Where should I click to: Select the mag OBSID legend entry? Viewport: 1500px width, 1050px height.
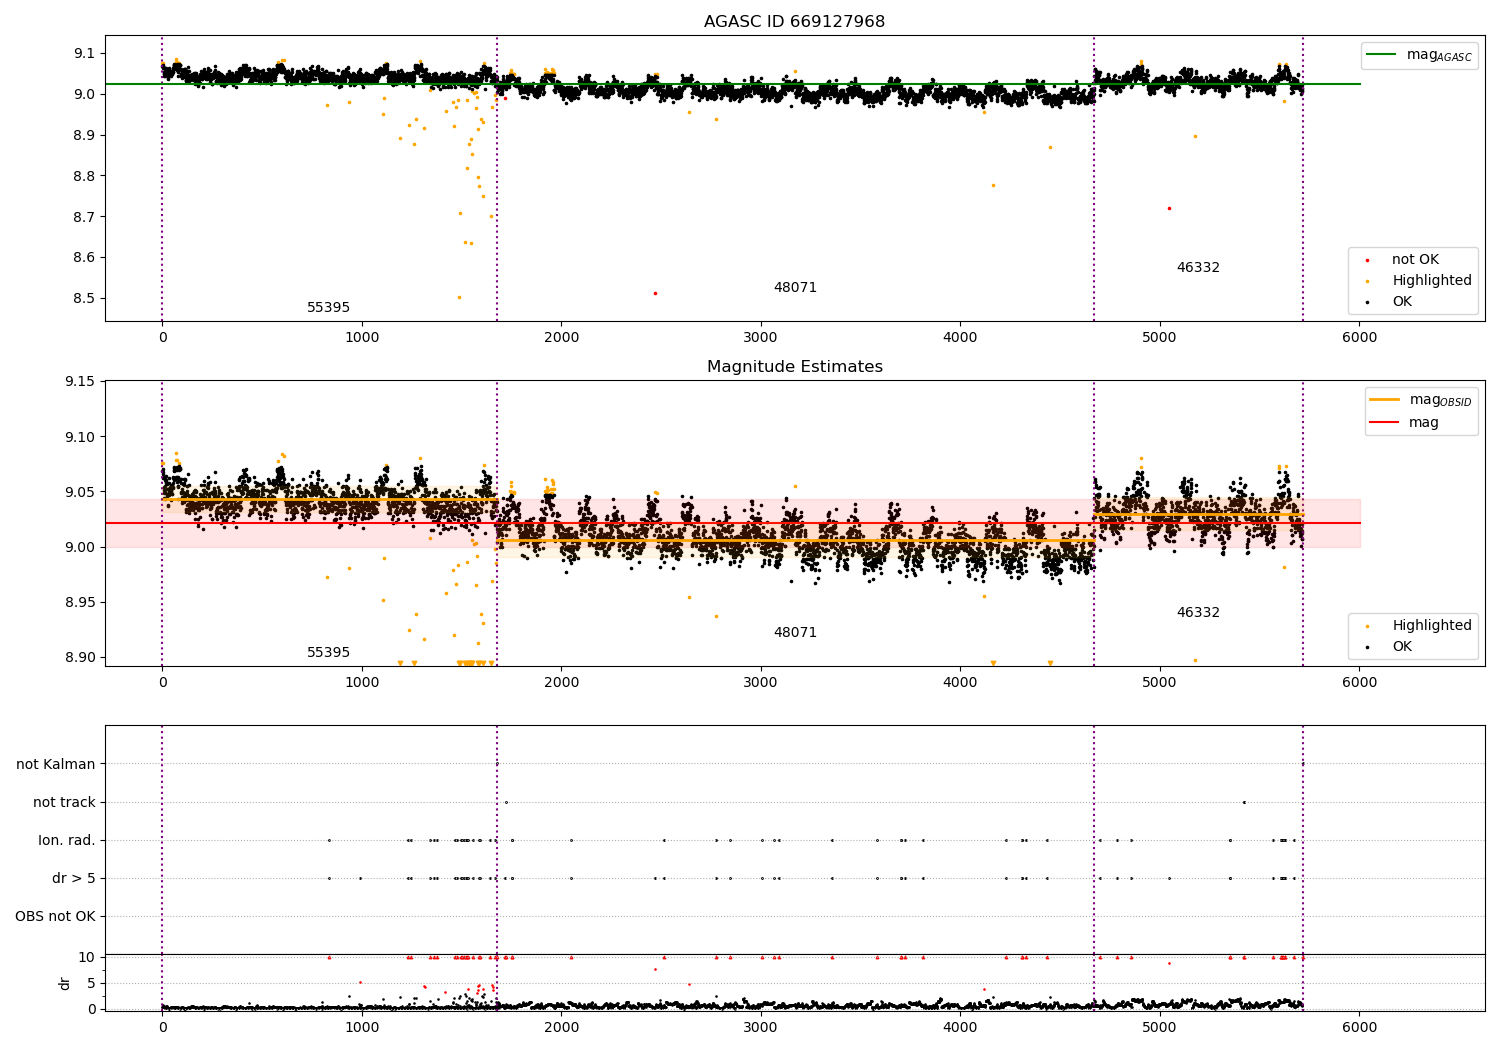(1421, 400)
